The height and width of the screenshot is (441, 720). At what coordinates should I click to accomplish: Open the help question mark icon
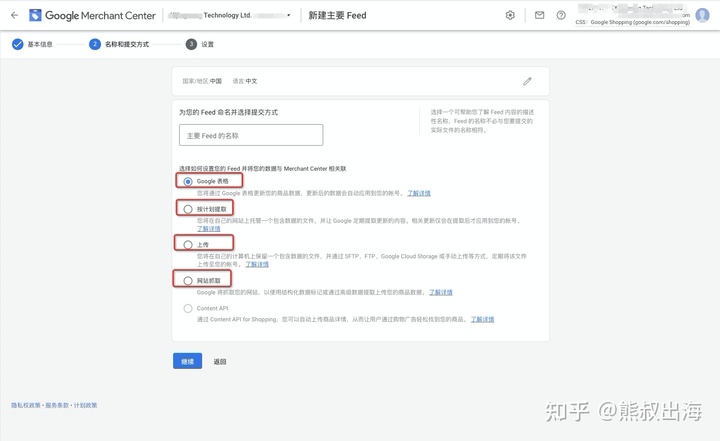pyautogui.click(x=561, y=15)
